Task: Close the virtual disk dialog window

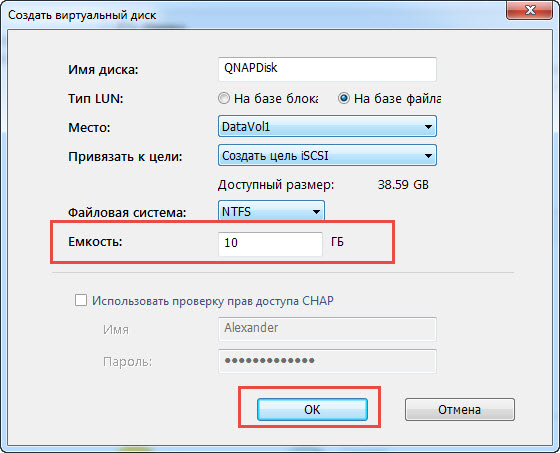Action: (530, 10)
